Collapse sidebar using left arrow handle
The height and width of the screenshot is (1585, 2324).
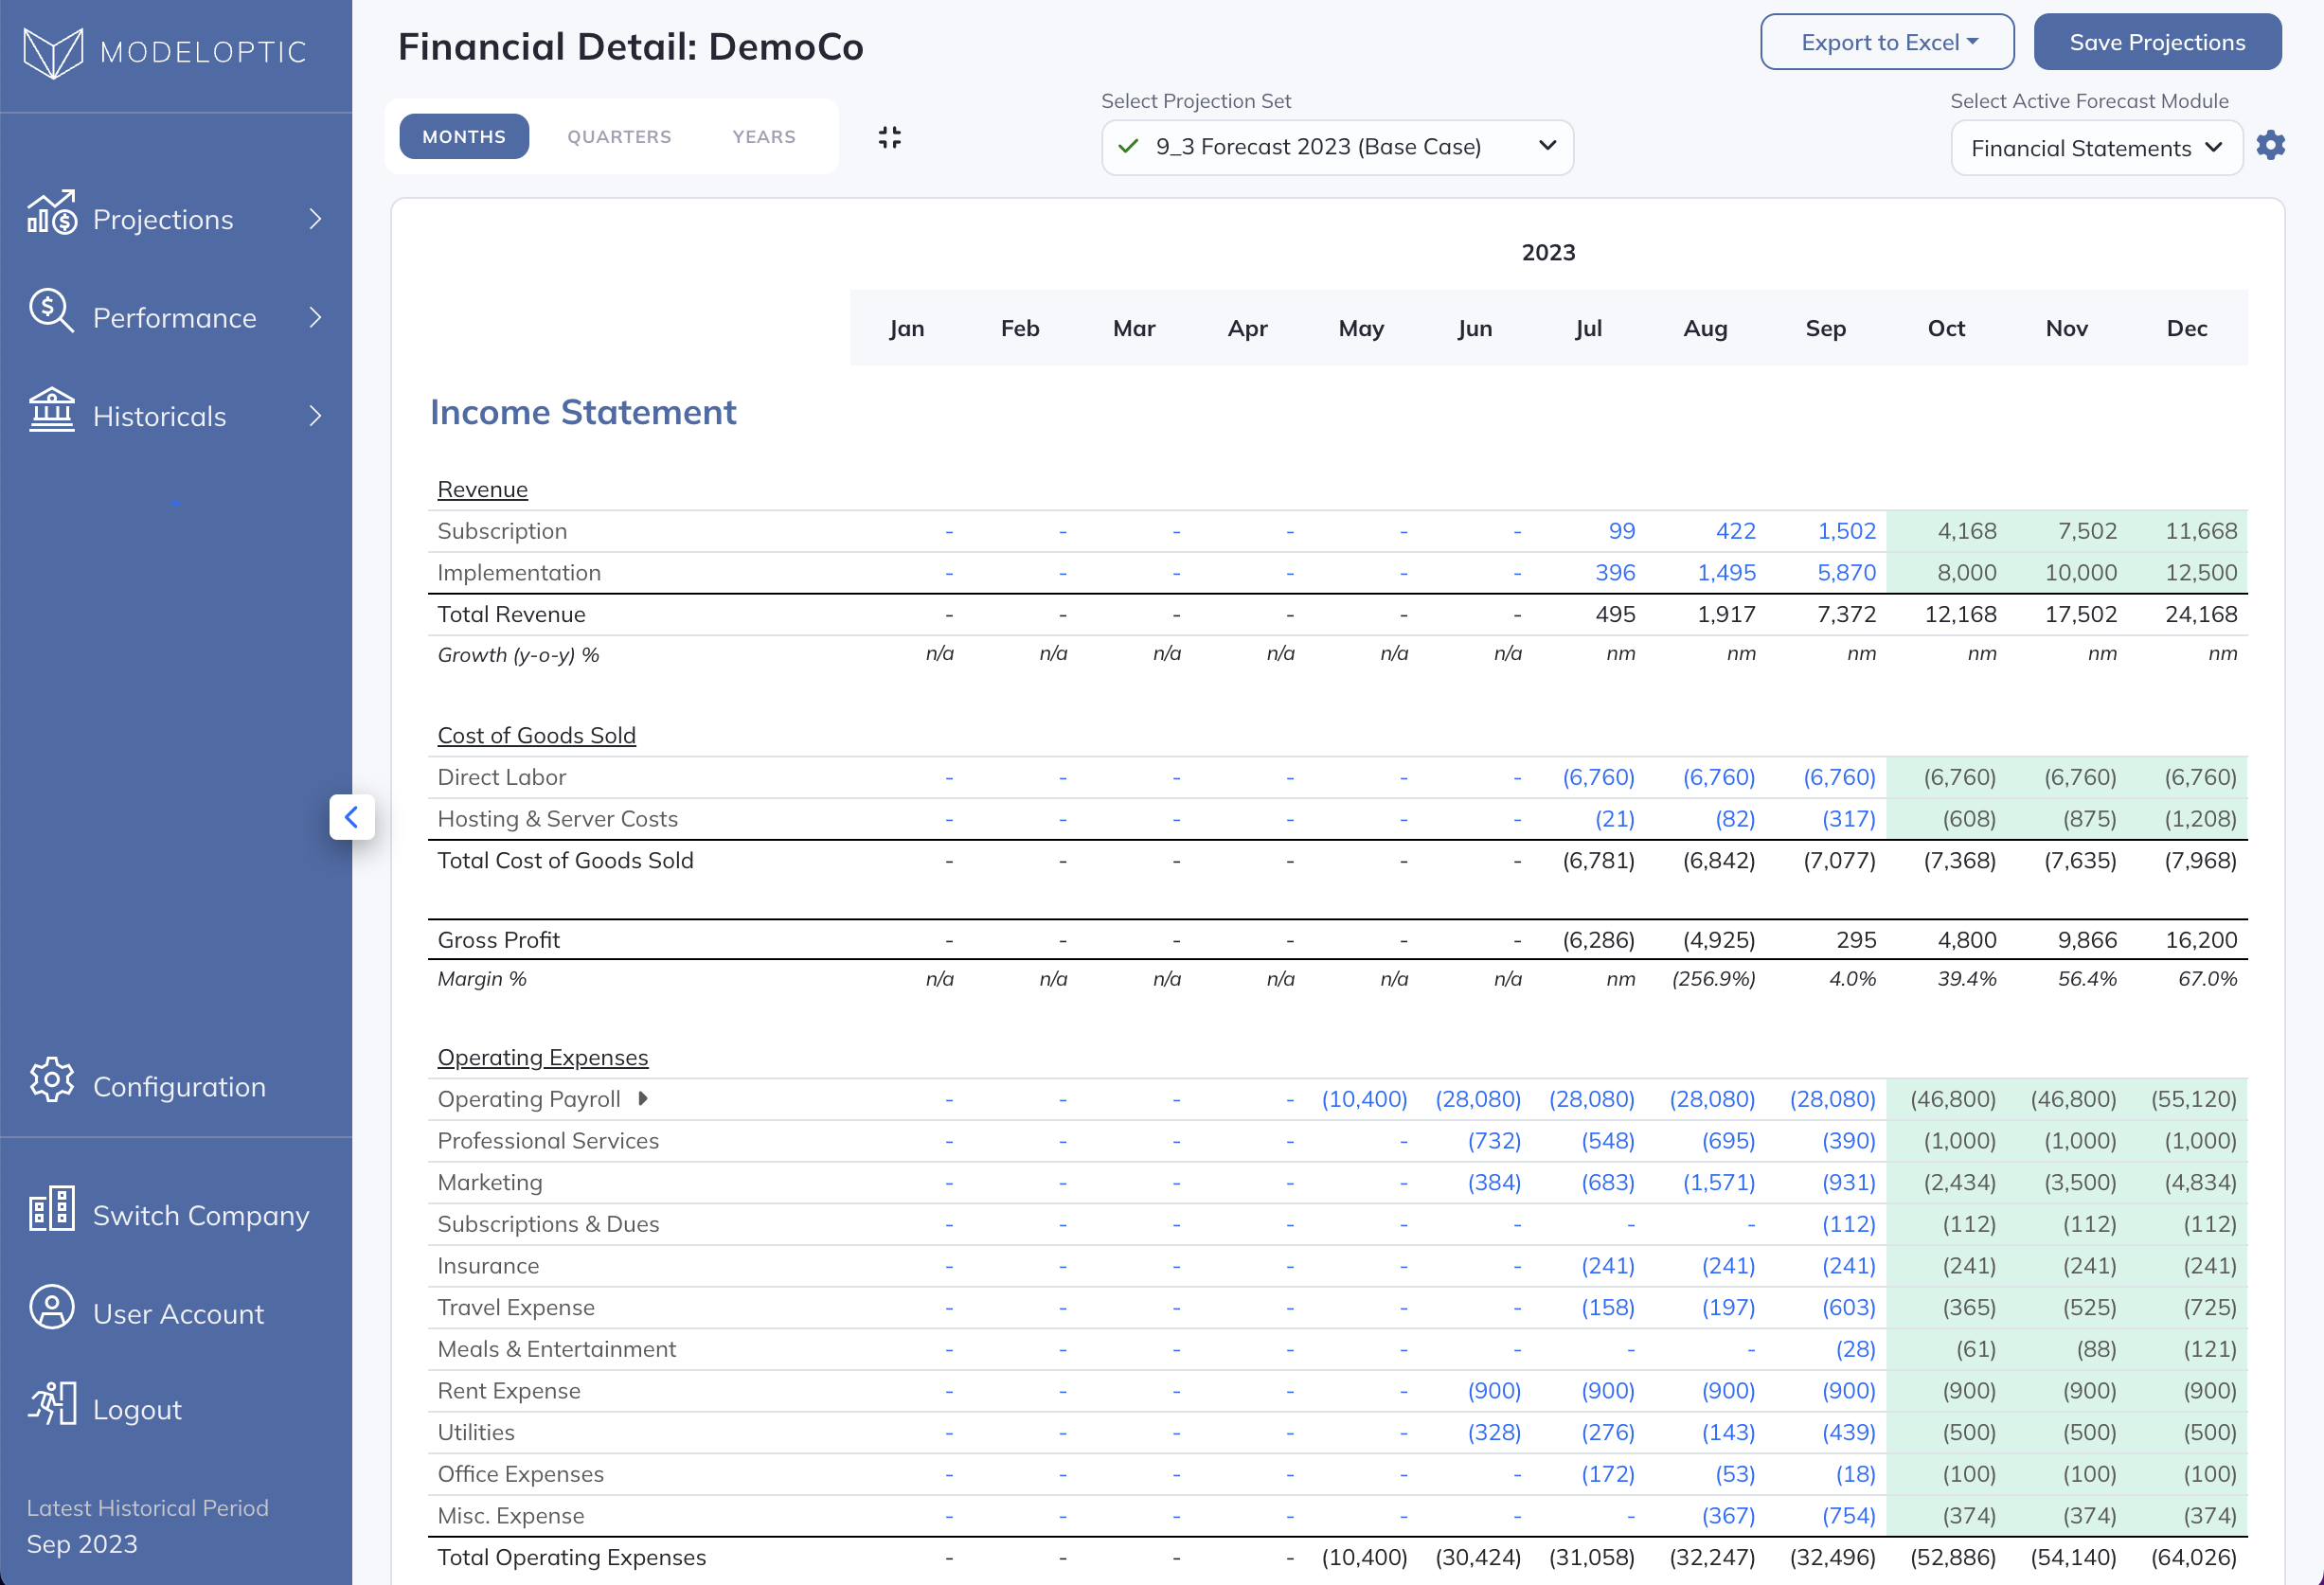click(x=351, y=817)
